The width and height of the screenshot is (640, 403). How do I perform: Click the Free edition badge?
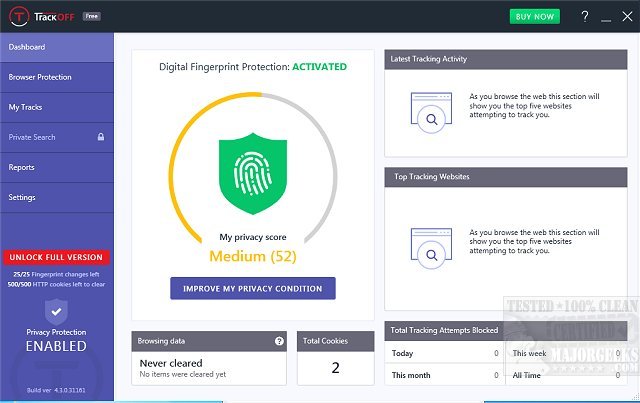click(92, 16)
